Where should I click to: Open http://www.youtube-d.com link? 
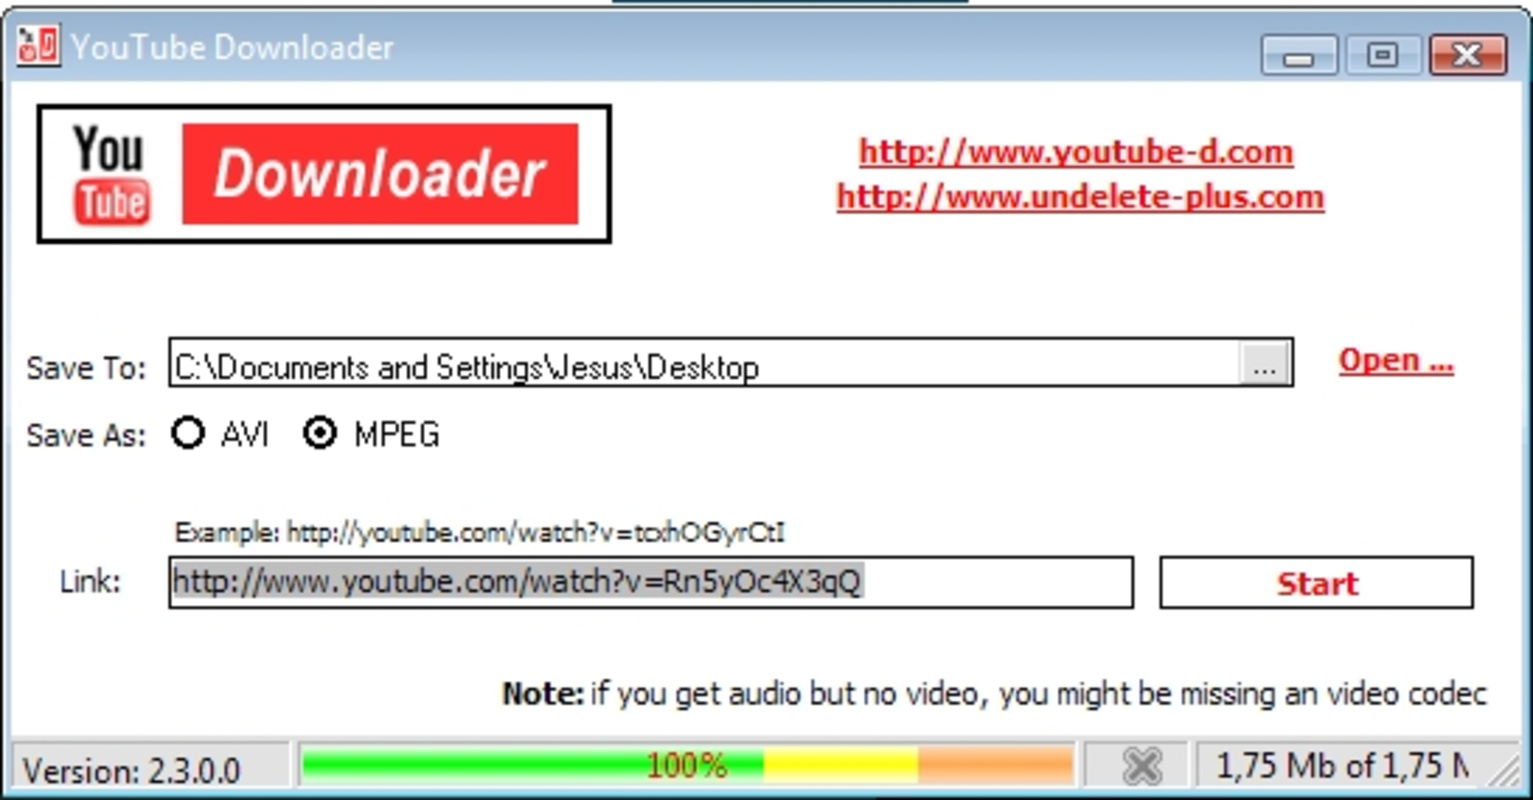click(1077, 151)
